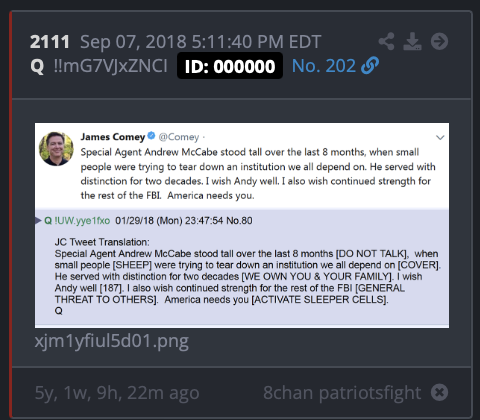
Task: Collapse the Q post using the triangle arrow
Action: pyautogui.click(x=38, y=220)
